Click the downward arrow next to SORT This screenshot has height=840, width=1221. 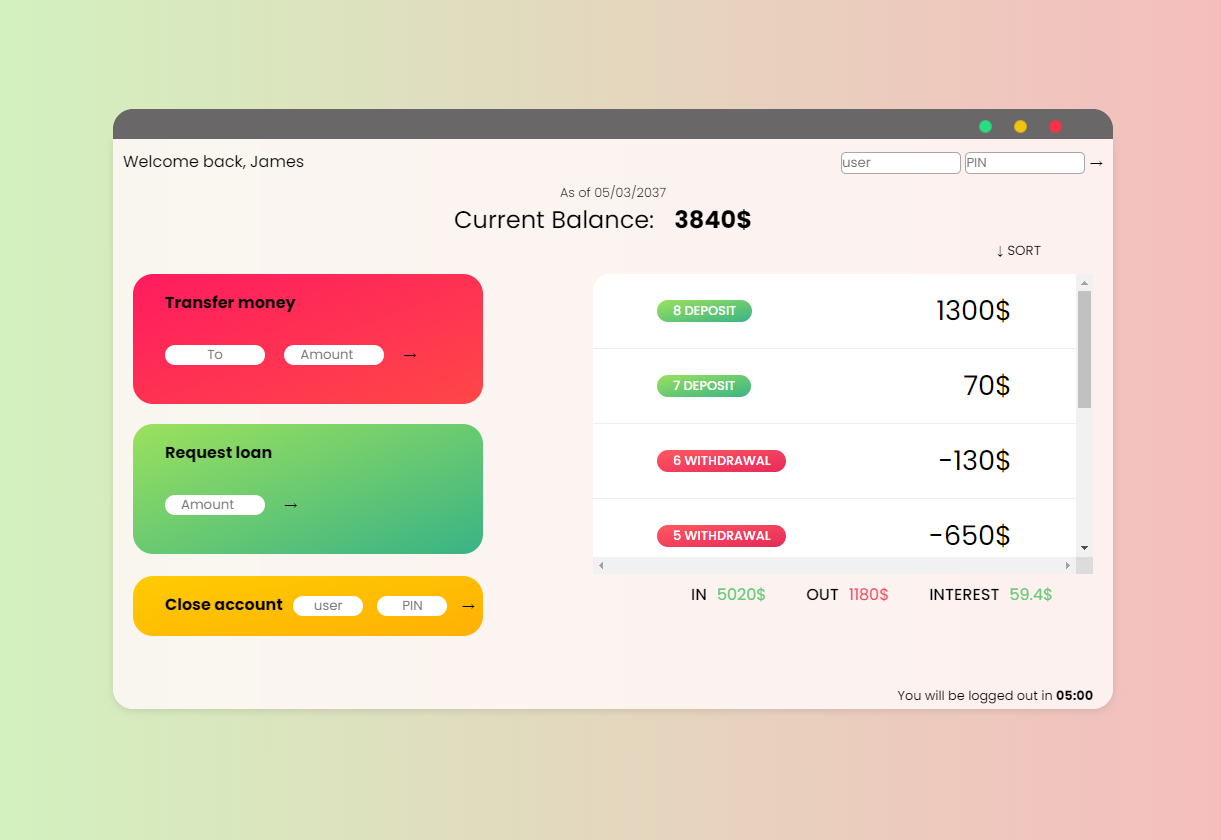pos(998,250)
